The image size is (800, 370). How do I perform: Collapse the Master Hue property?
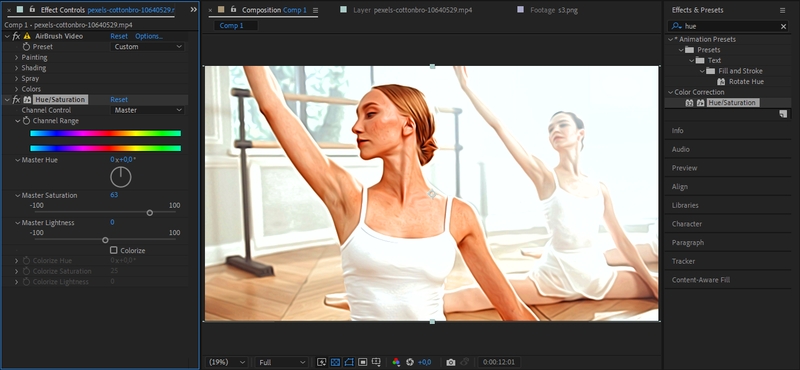[17, 160]
